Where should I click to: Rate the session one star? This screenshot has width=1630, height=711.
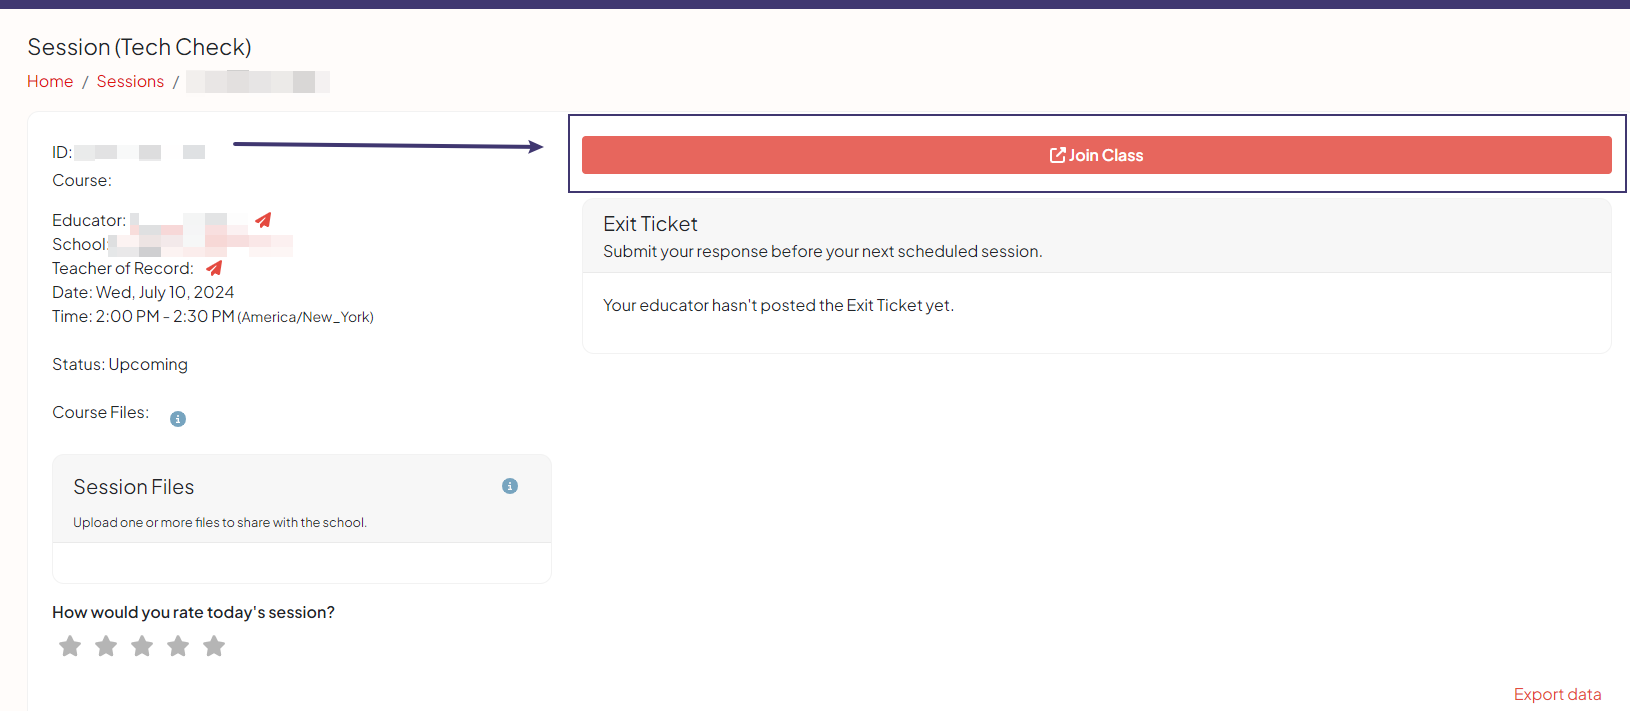click(70, 646)
